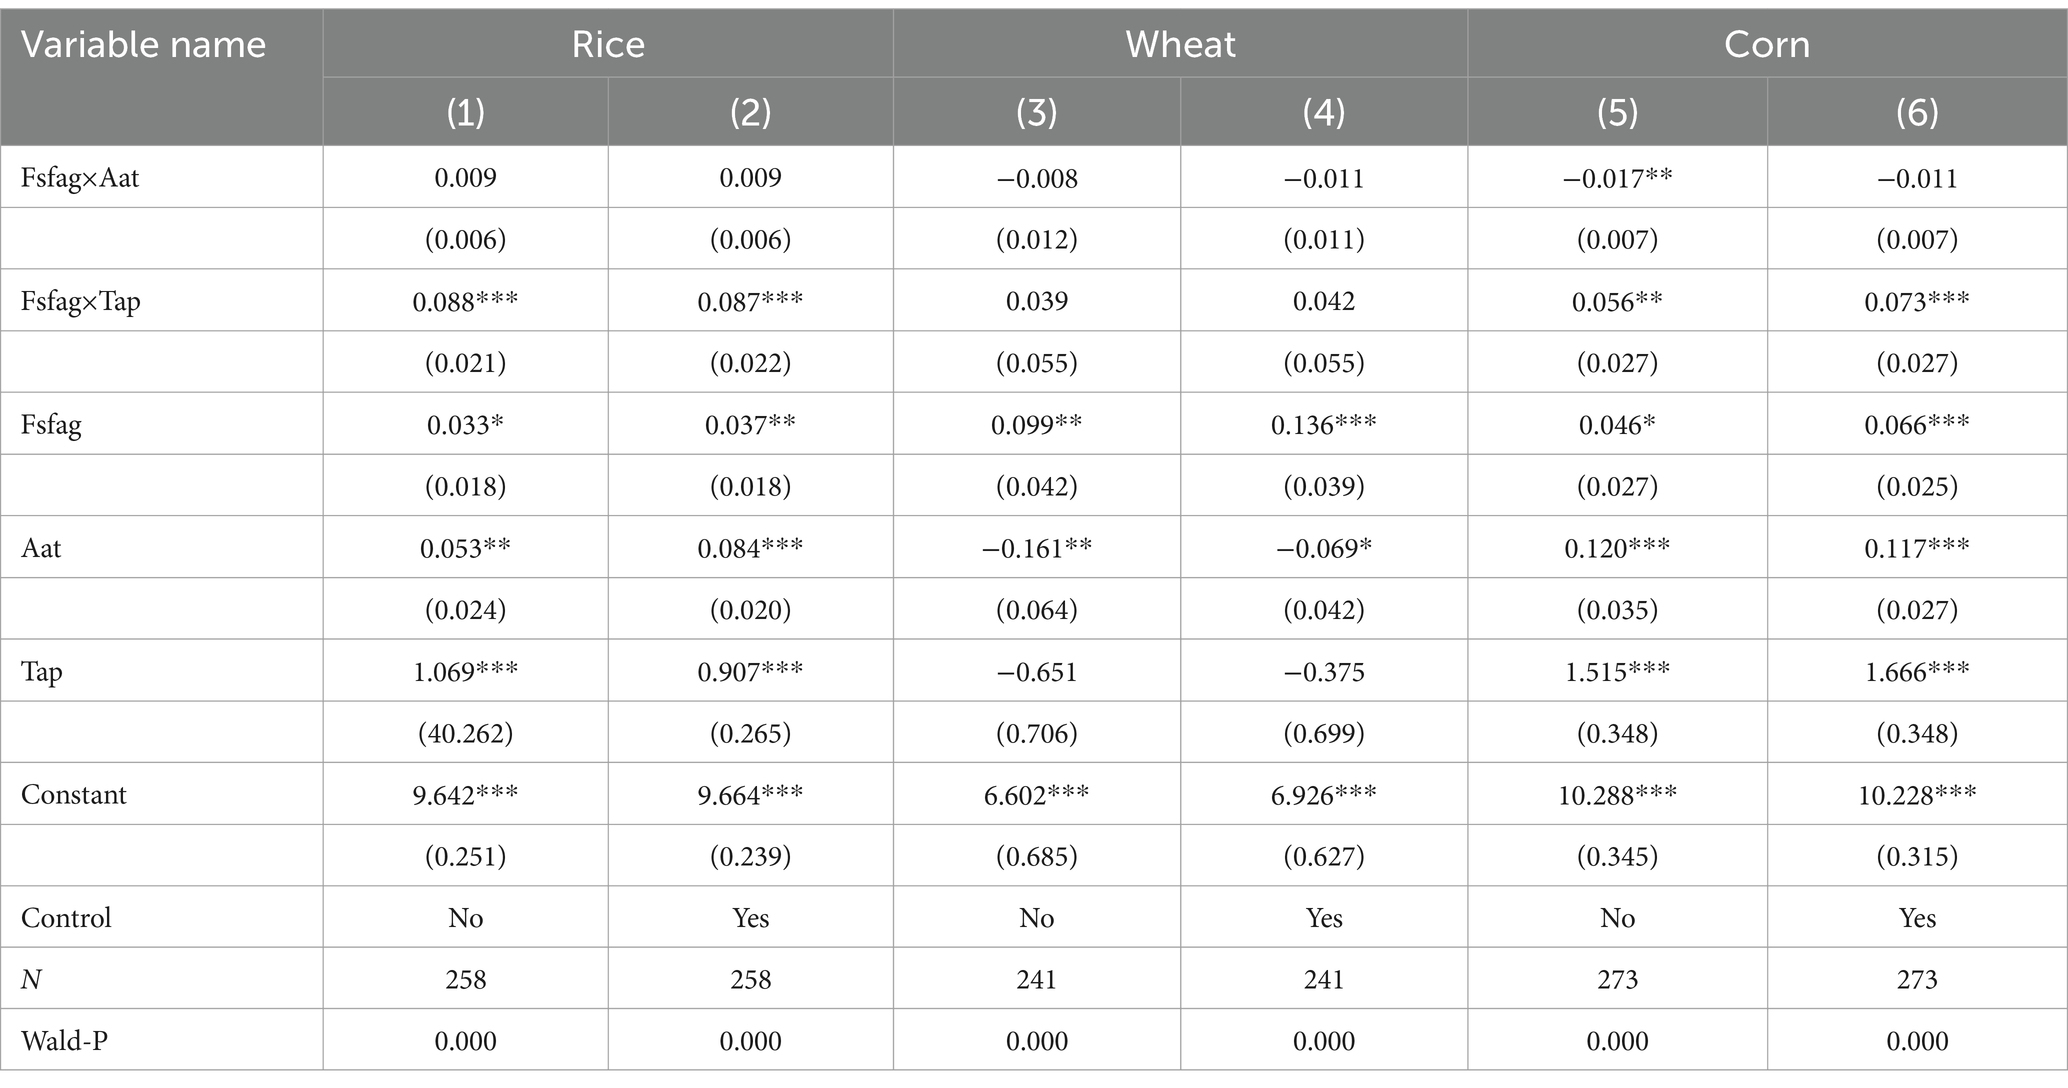Click the 0.088*** cell under Rice
This screenshot has height=1088, width=2068.
(465, 301)
